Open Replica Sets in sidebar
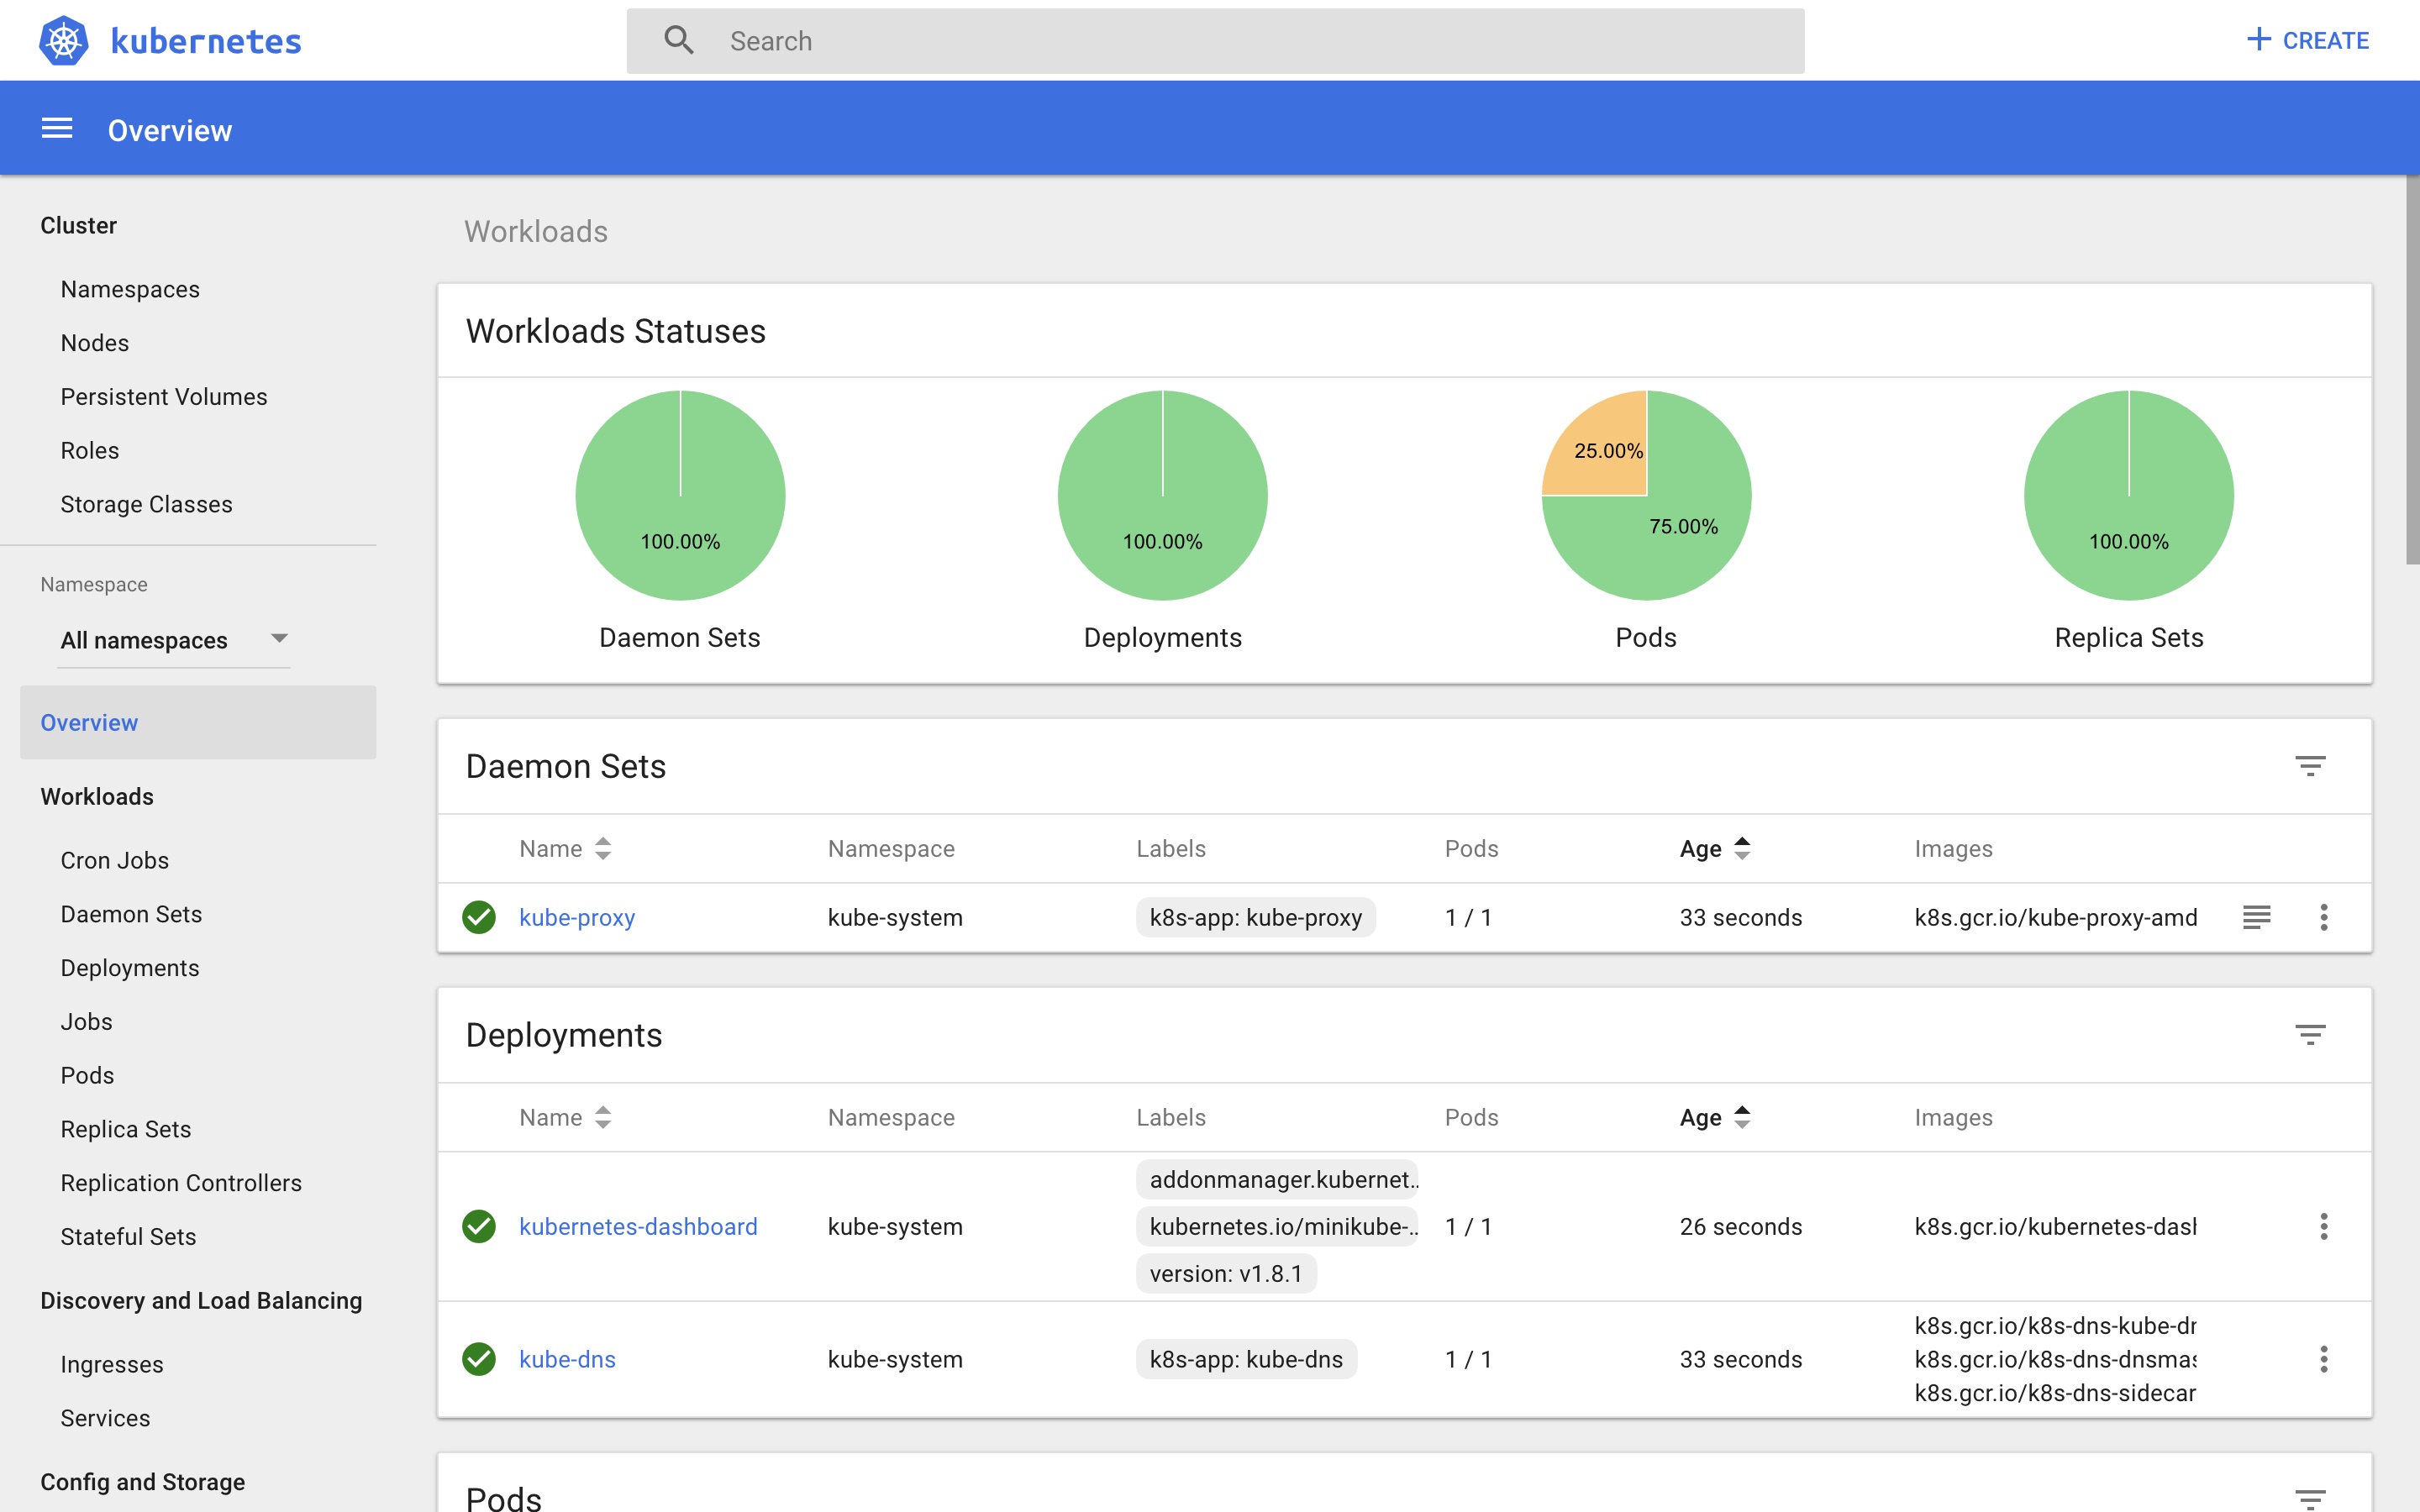Viewport: 2420px width, 1512px height. [126, 1129]
